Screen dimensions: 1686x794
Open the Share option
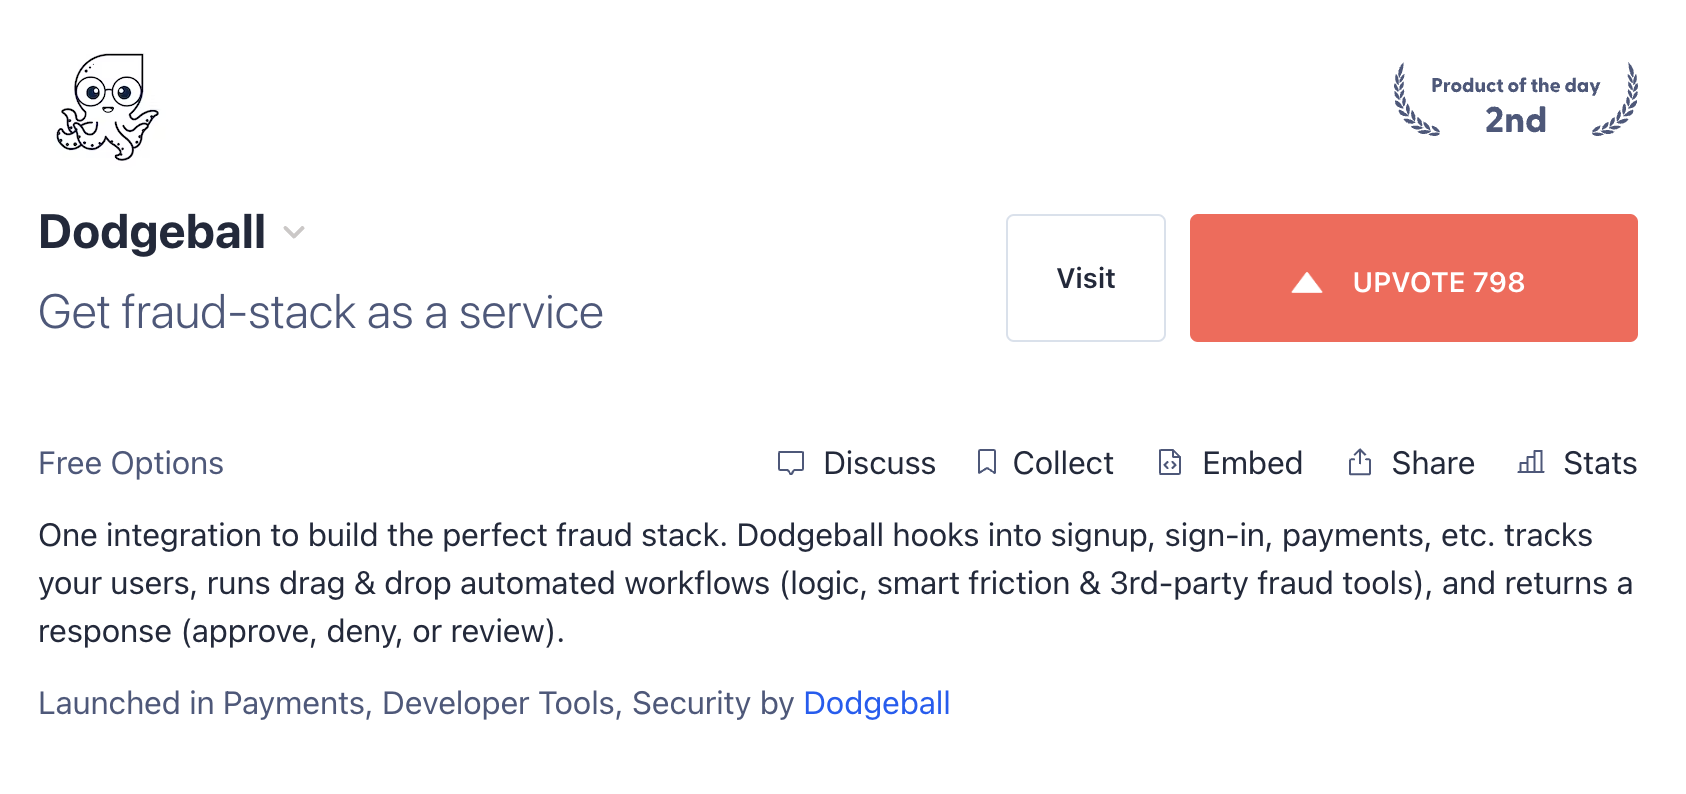(x=1432, y=463)
